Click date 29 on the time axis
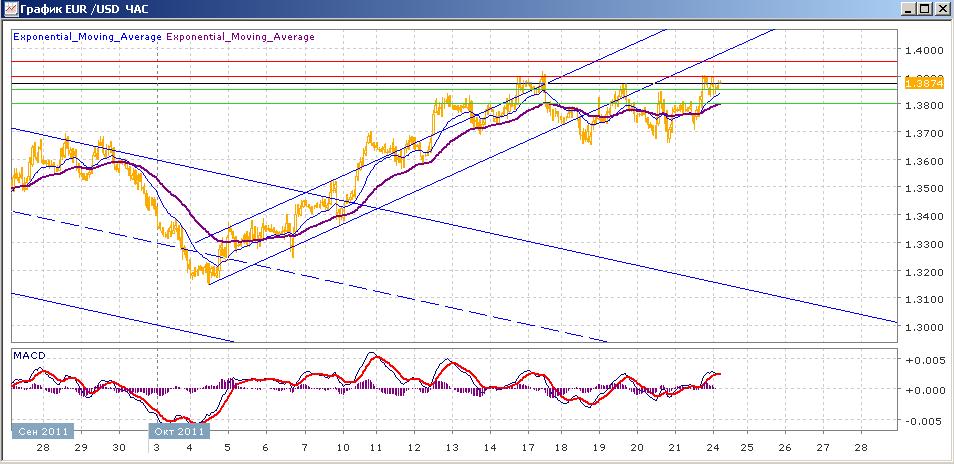The image size is (954, 464). coord(81,448)
